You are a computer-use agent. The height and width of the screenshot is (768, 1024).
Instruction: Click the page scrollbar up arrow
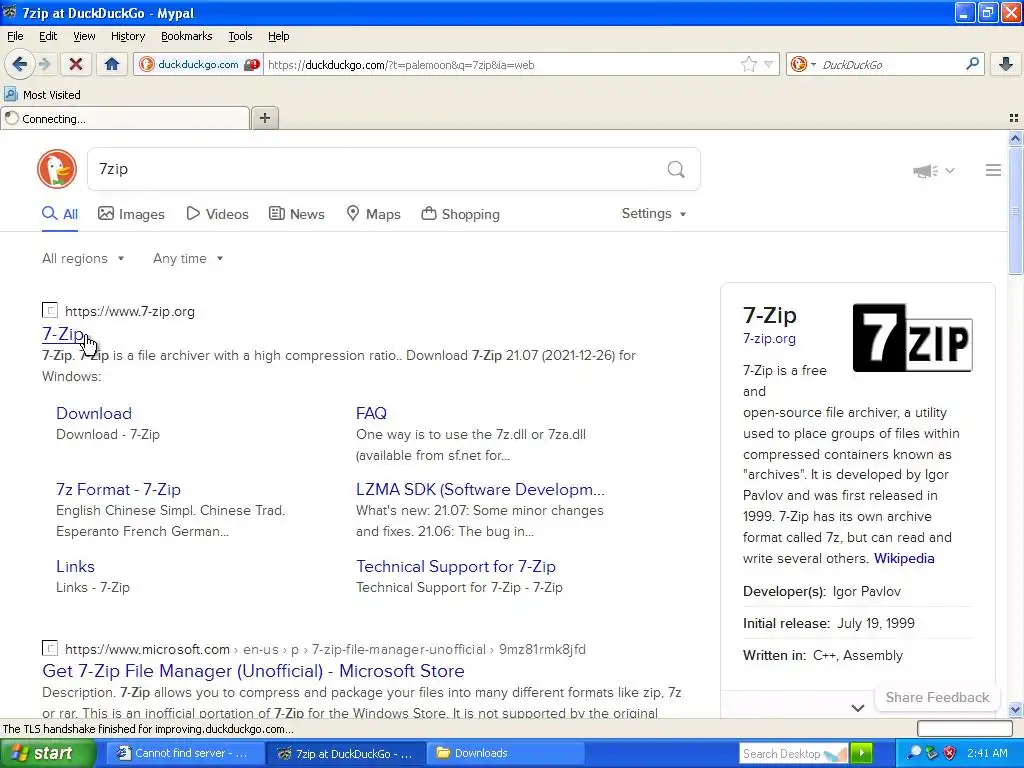(x=1015, y=138)
